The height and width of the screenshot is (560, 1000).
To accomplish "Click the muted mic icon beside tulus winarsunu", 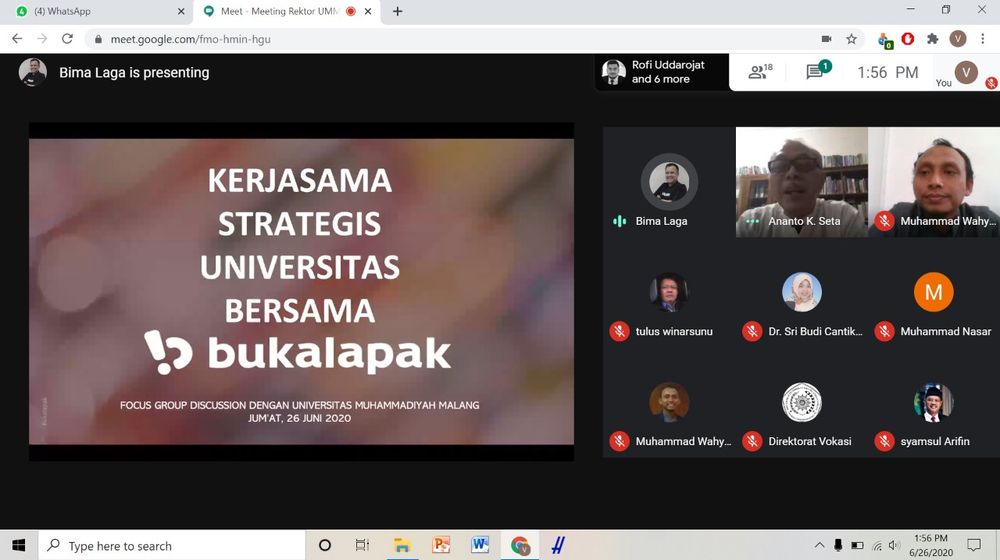I will [619, 331].
